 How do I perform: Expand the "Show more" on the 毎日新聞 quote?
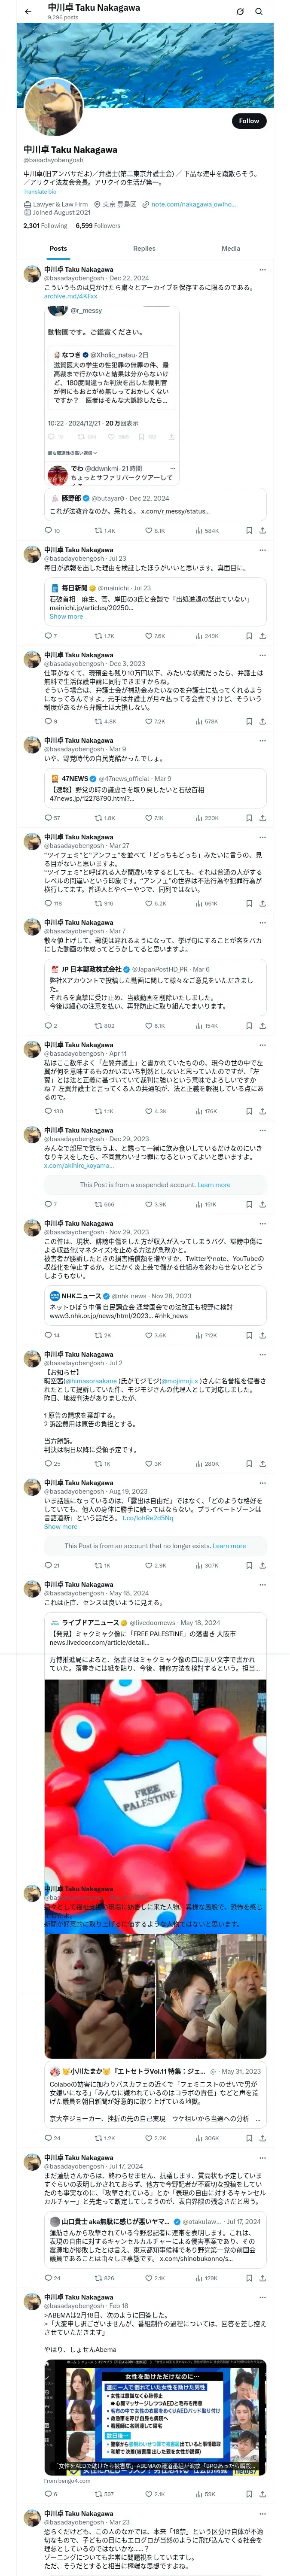pos(66,617)
